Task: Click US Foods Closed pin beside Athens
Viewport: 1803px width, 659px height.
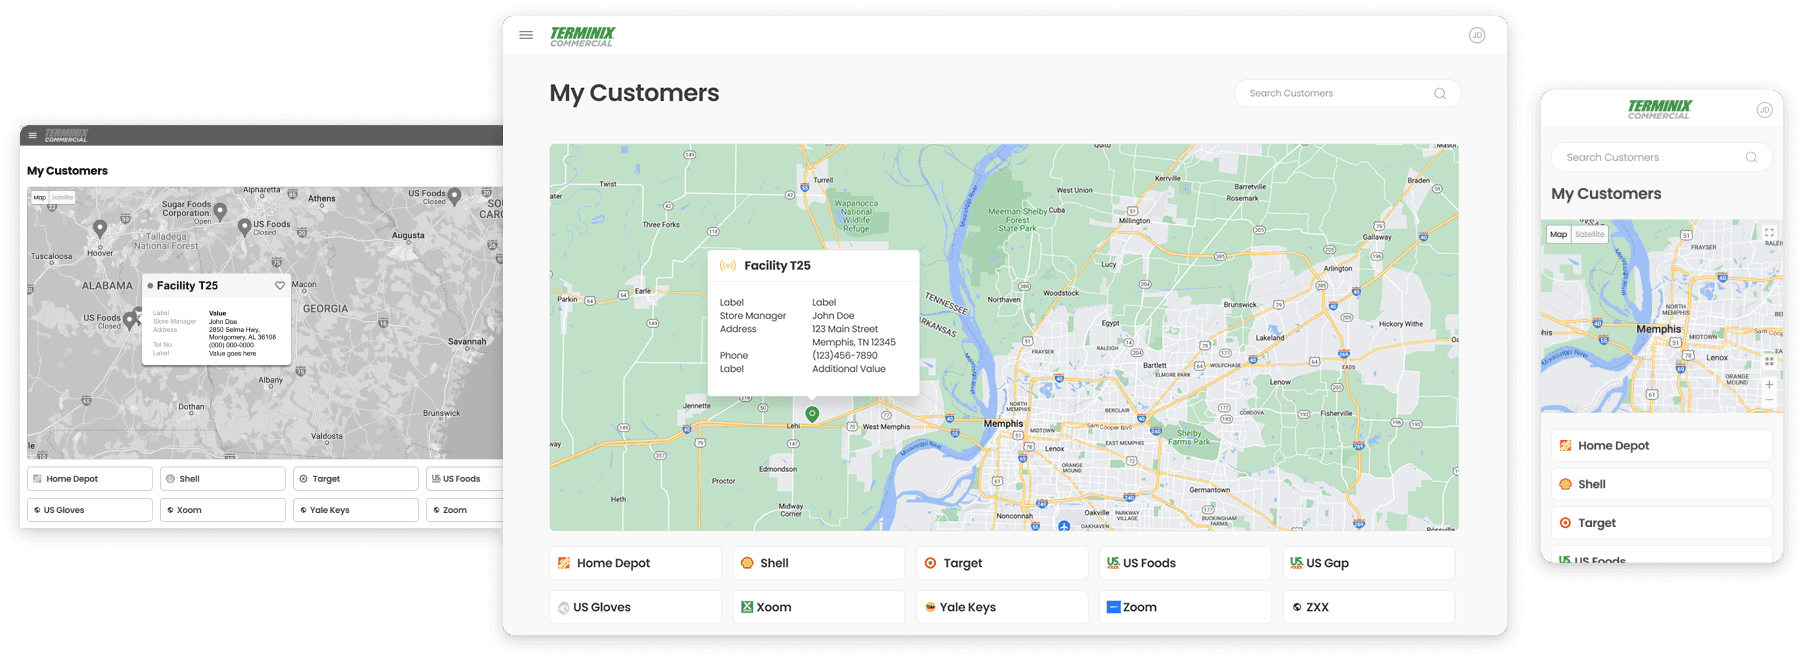Action: [244, 227]
